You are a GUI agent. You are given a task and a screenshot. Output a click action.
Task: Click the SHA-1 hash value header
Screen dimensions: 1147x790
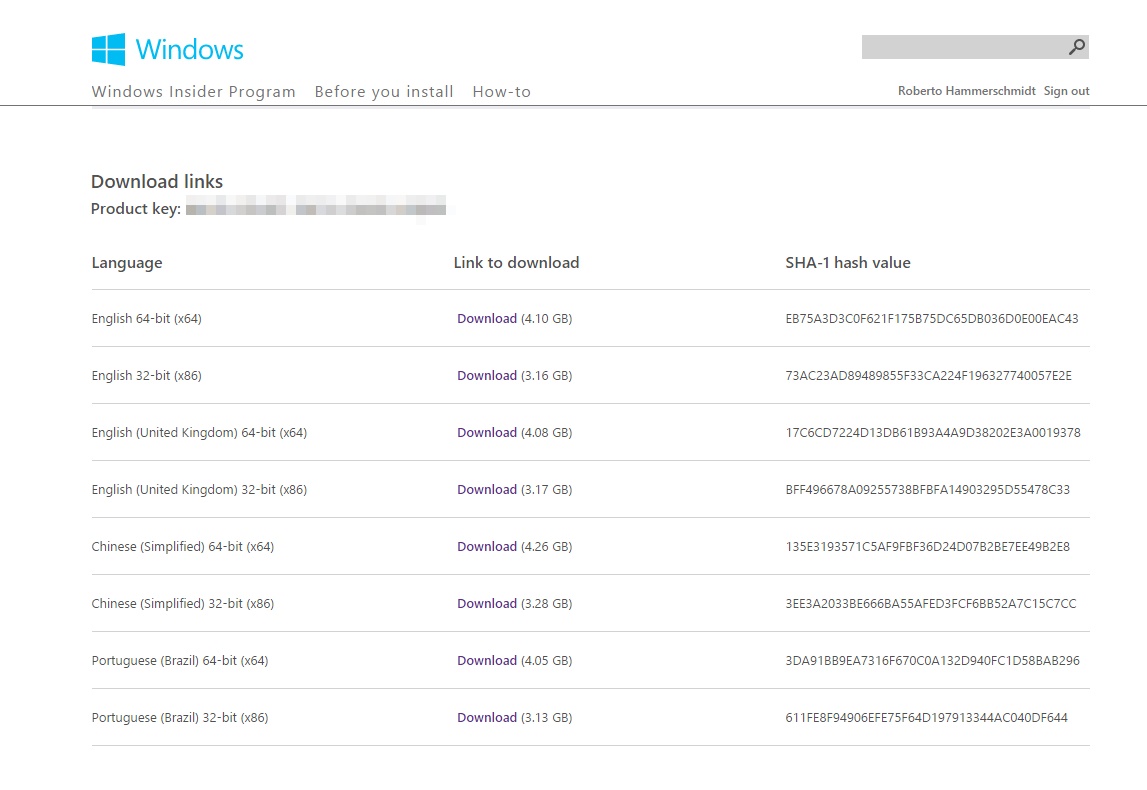[x=848, y=263]
